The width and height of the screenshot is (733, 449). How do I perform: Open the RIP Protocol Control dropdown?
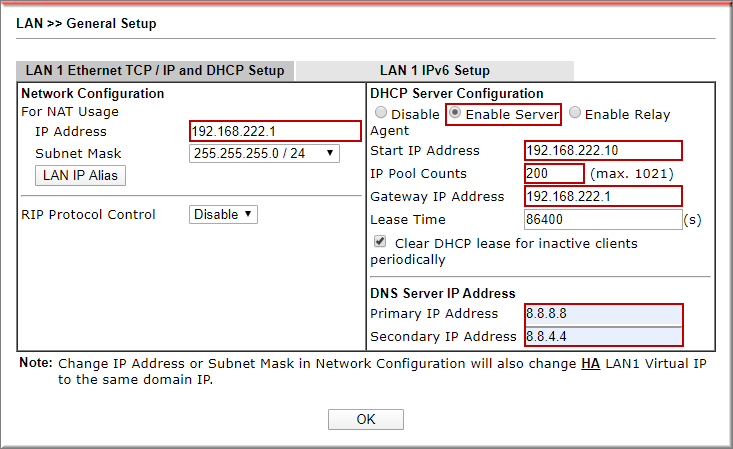click(223, 215)
